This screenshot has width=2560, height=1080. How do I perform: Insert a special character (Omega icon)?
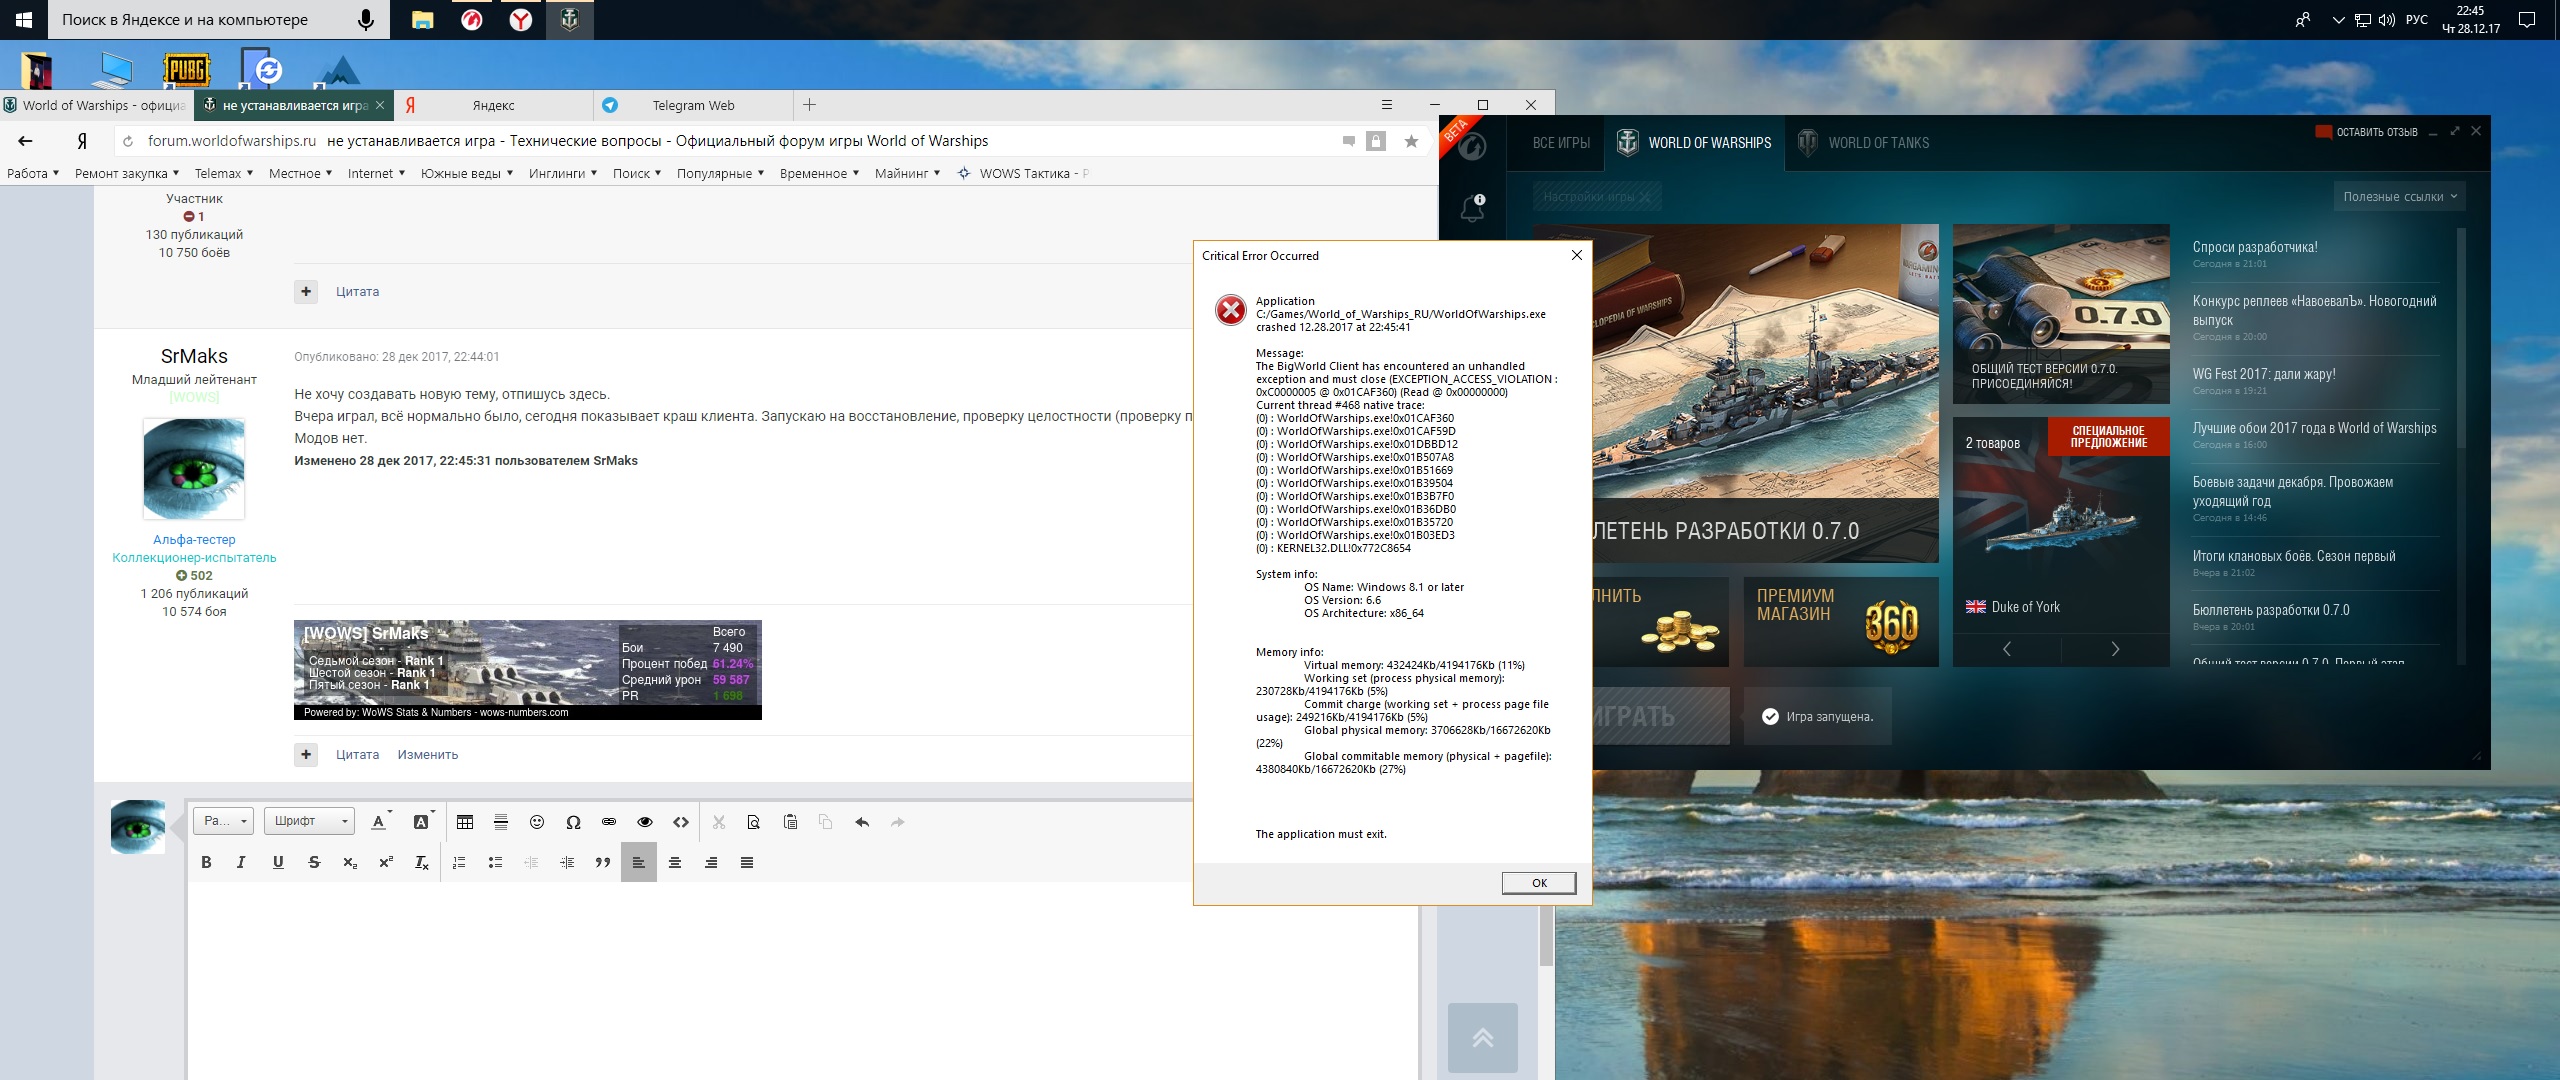tap(573, 822)
